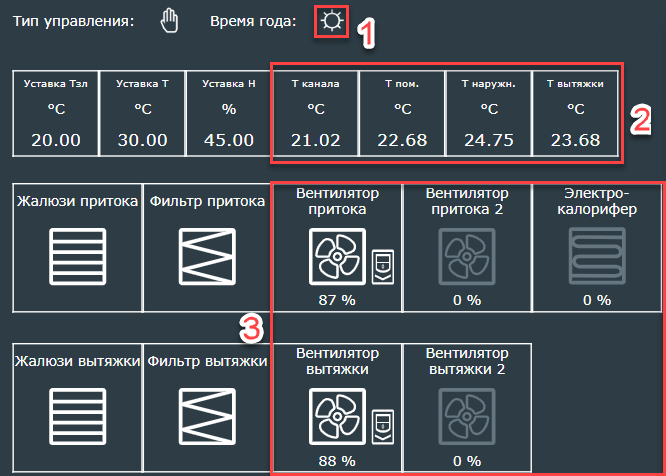Image resolution: width=666 pixels, height=476 pixels.
Task: Open the exhaust fan frequency drive icon
Action: 384,427
